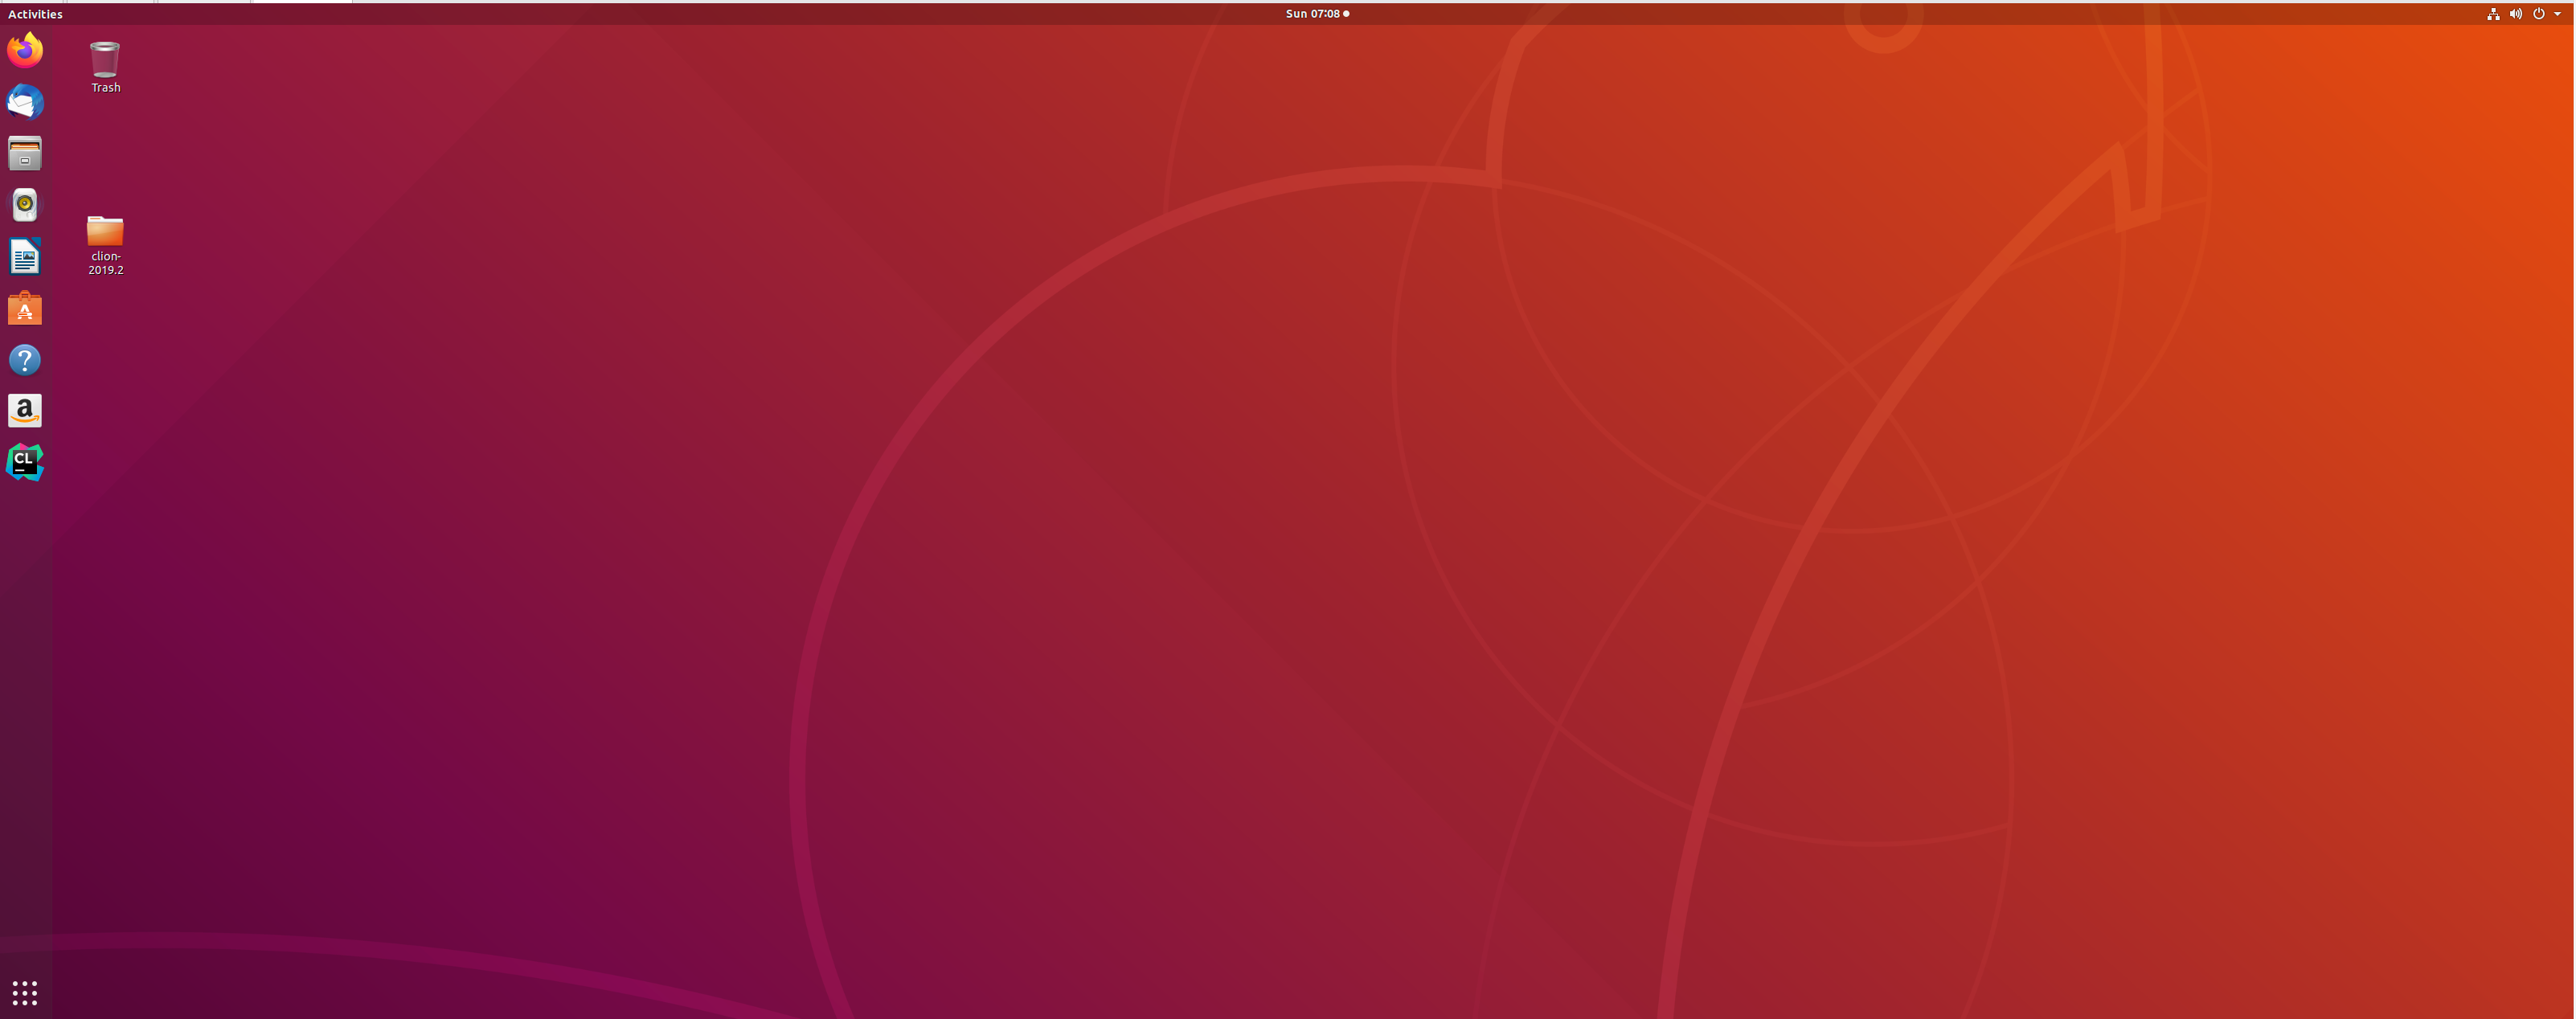Launch the Help application
Screen dimensions: 2576x1019
coord(25,359)
